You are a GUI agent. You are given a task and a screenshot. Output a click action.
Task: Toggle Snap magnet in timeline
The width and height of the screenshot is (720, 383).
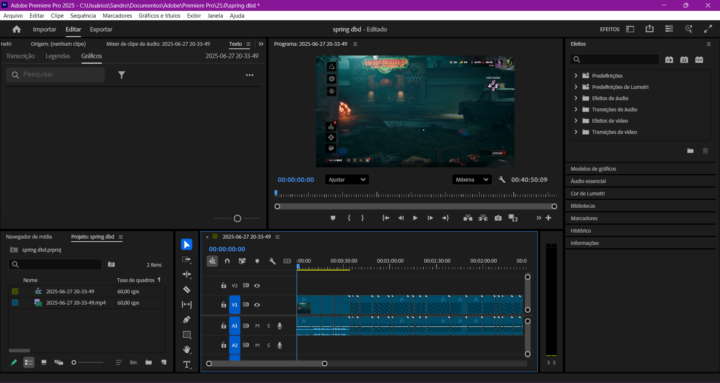[x=227, y=261]
